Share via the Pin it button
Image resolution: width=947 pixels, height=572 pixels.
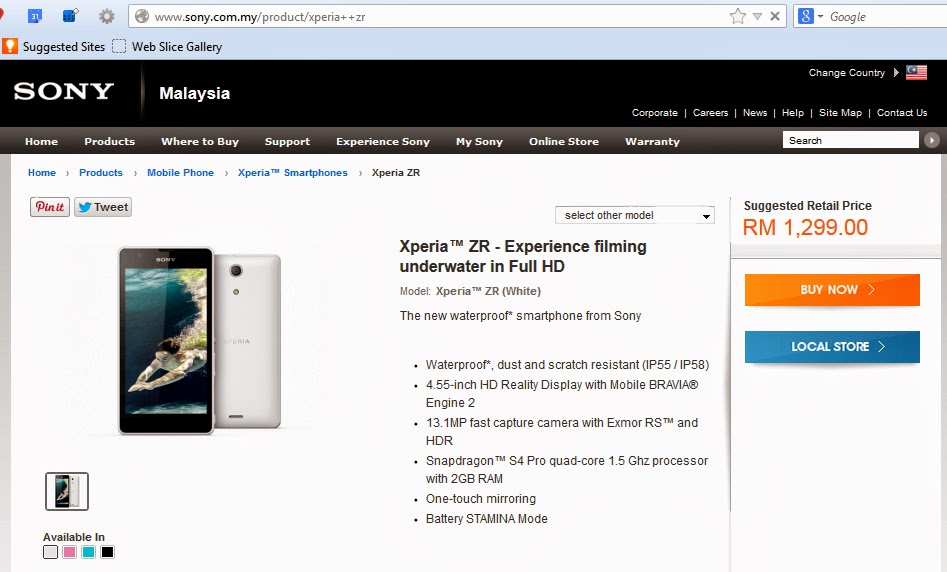click(x=50, y=207)
